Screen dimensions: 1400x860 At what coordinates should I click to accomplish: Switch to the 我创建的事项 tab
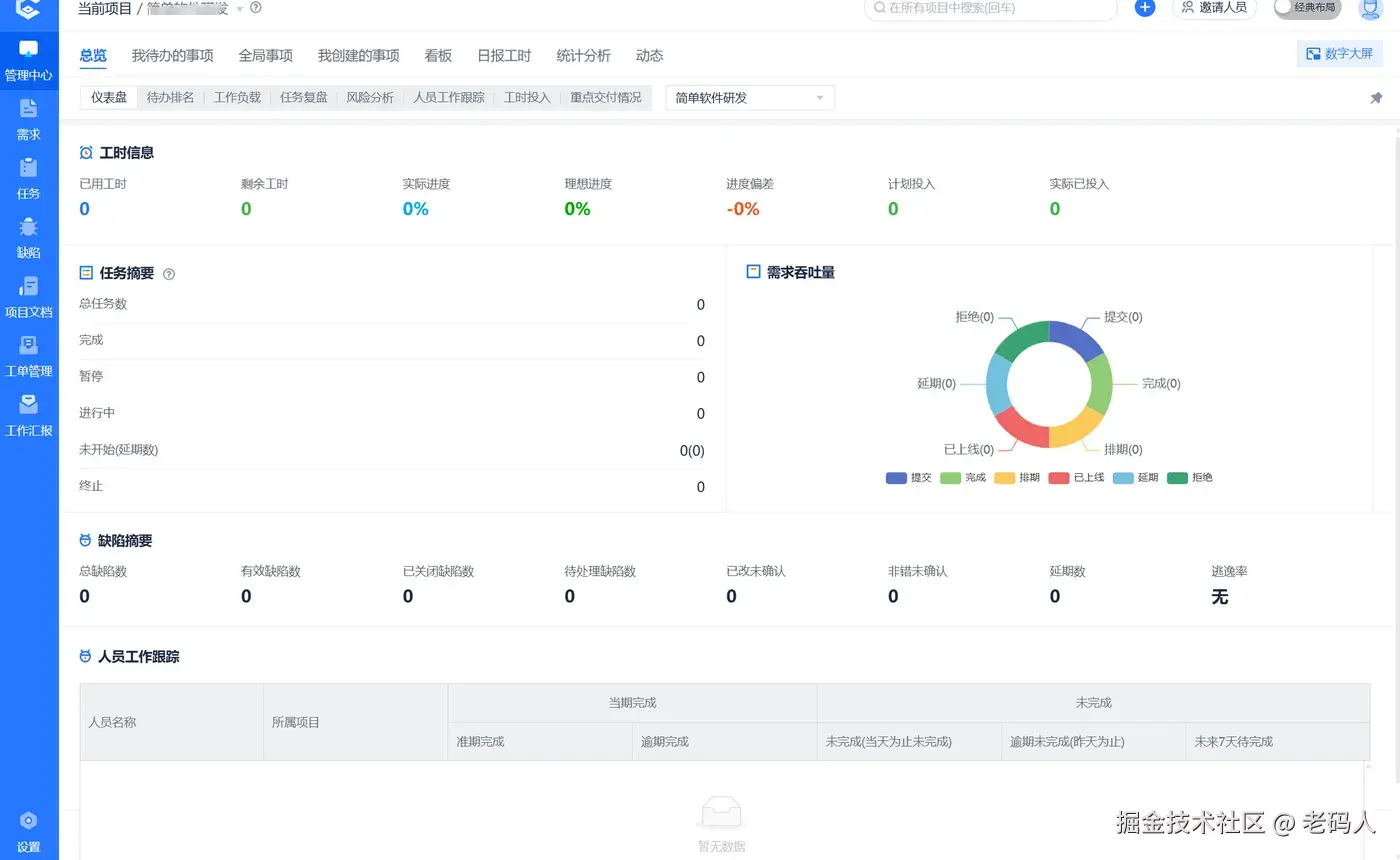pos(358,56)
